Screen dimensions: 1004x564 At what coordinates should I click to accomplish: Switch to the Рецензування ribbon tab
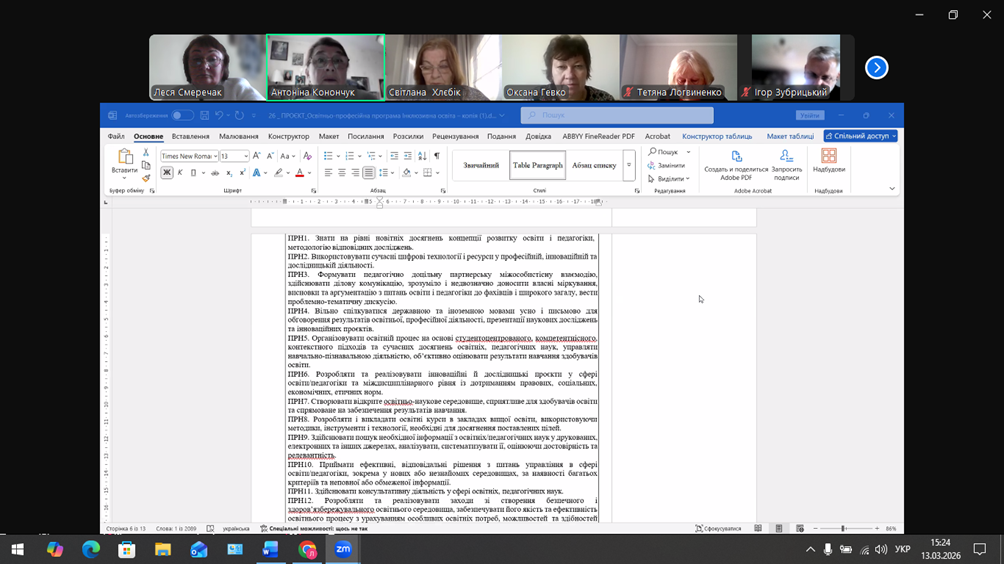(x=455, y=136)
